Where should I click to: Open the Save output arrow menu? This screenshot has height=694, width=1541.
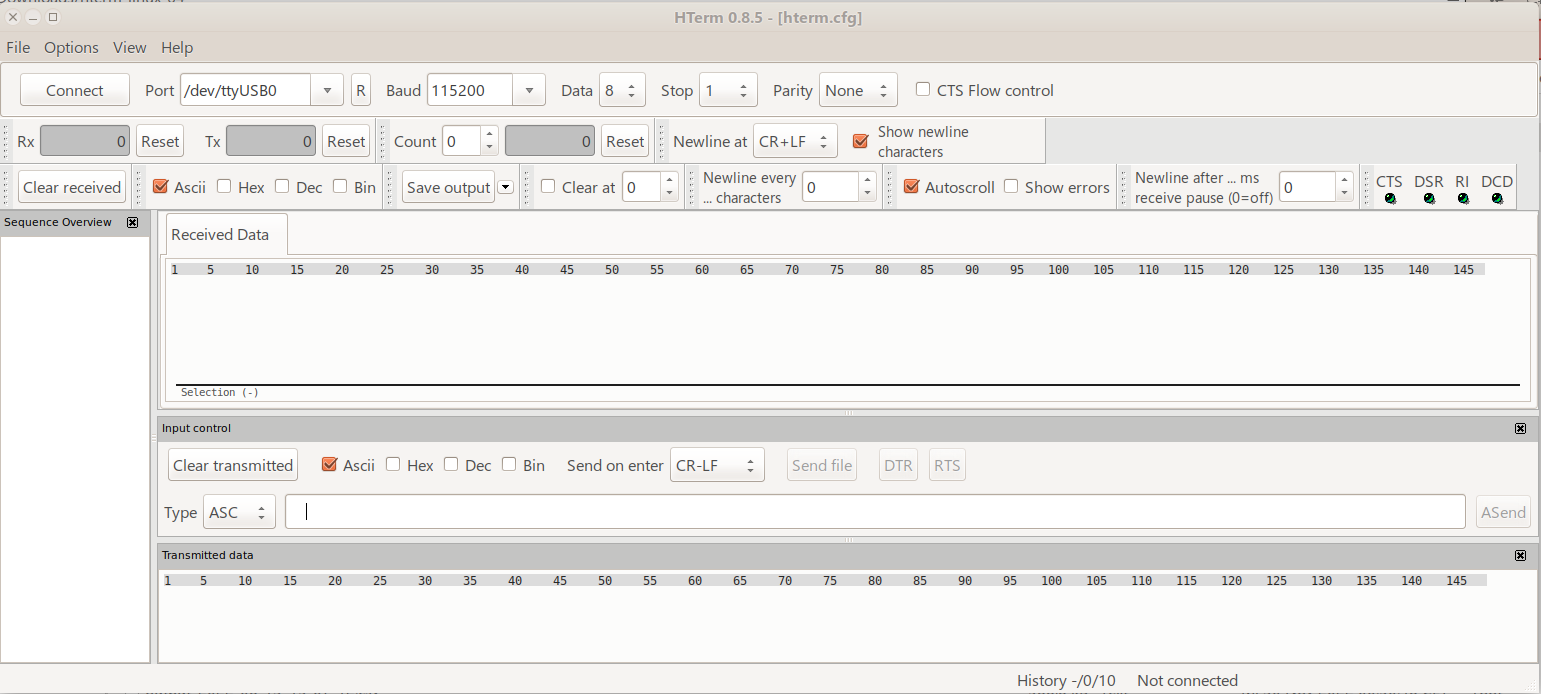(505, 187)
